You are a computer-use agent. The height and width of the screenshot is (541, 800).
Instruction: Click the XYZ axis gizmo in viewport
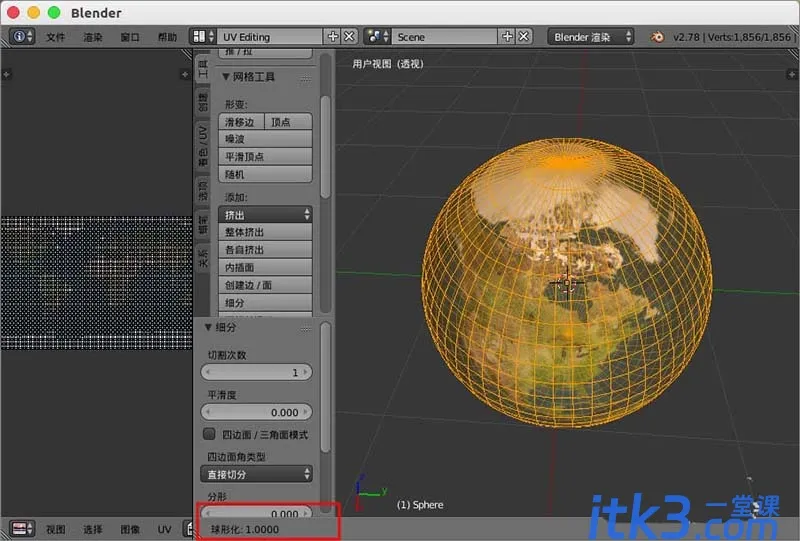(x=371, y=493)
